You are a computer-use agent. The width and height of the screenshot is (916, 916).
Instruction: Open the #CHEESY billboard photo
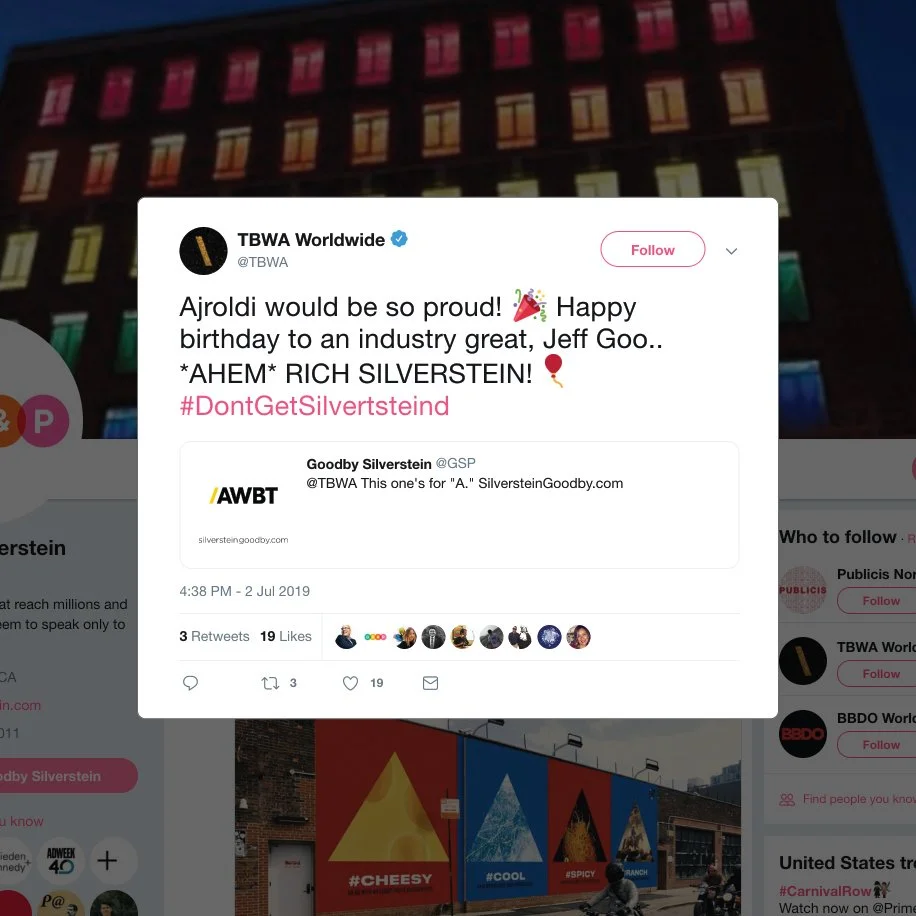pyautogui.click(x=488, y=817)
